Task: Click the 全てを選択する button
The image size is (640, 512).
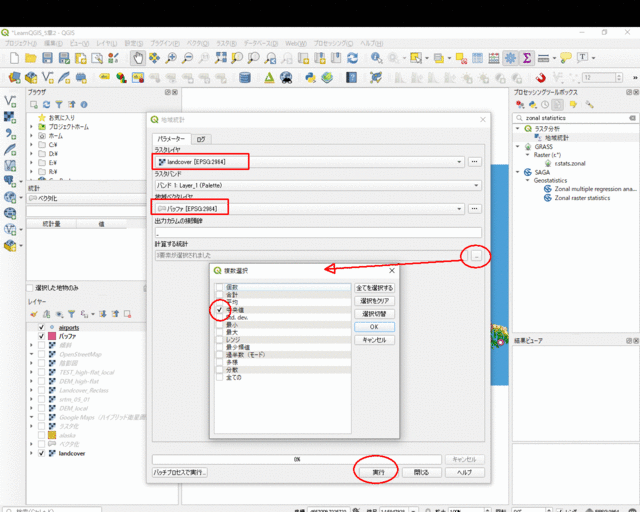Action: [374, 288]
